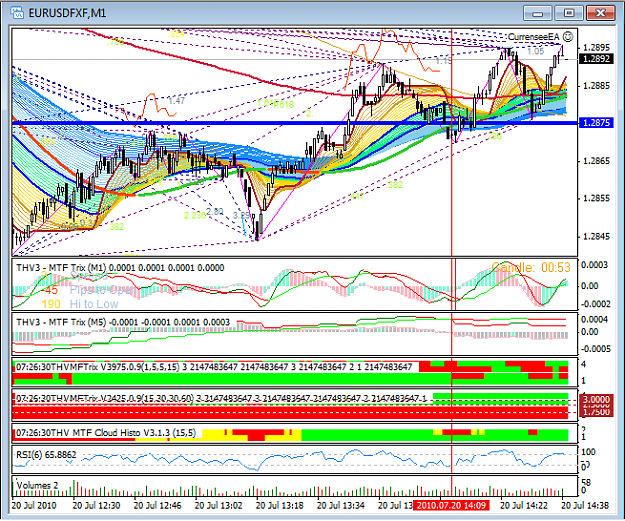The width and height of the screenshot is (625, 521).
Task: Click the red 3.0000 level label
Action: [596, 399]
